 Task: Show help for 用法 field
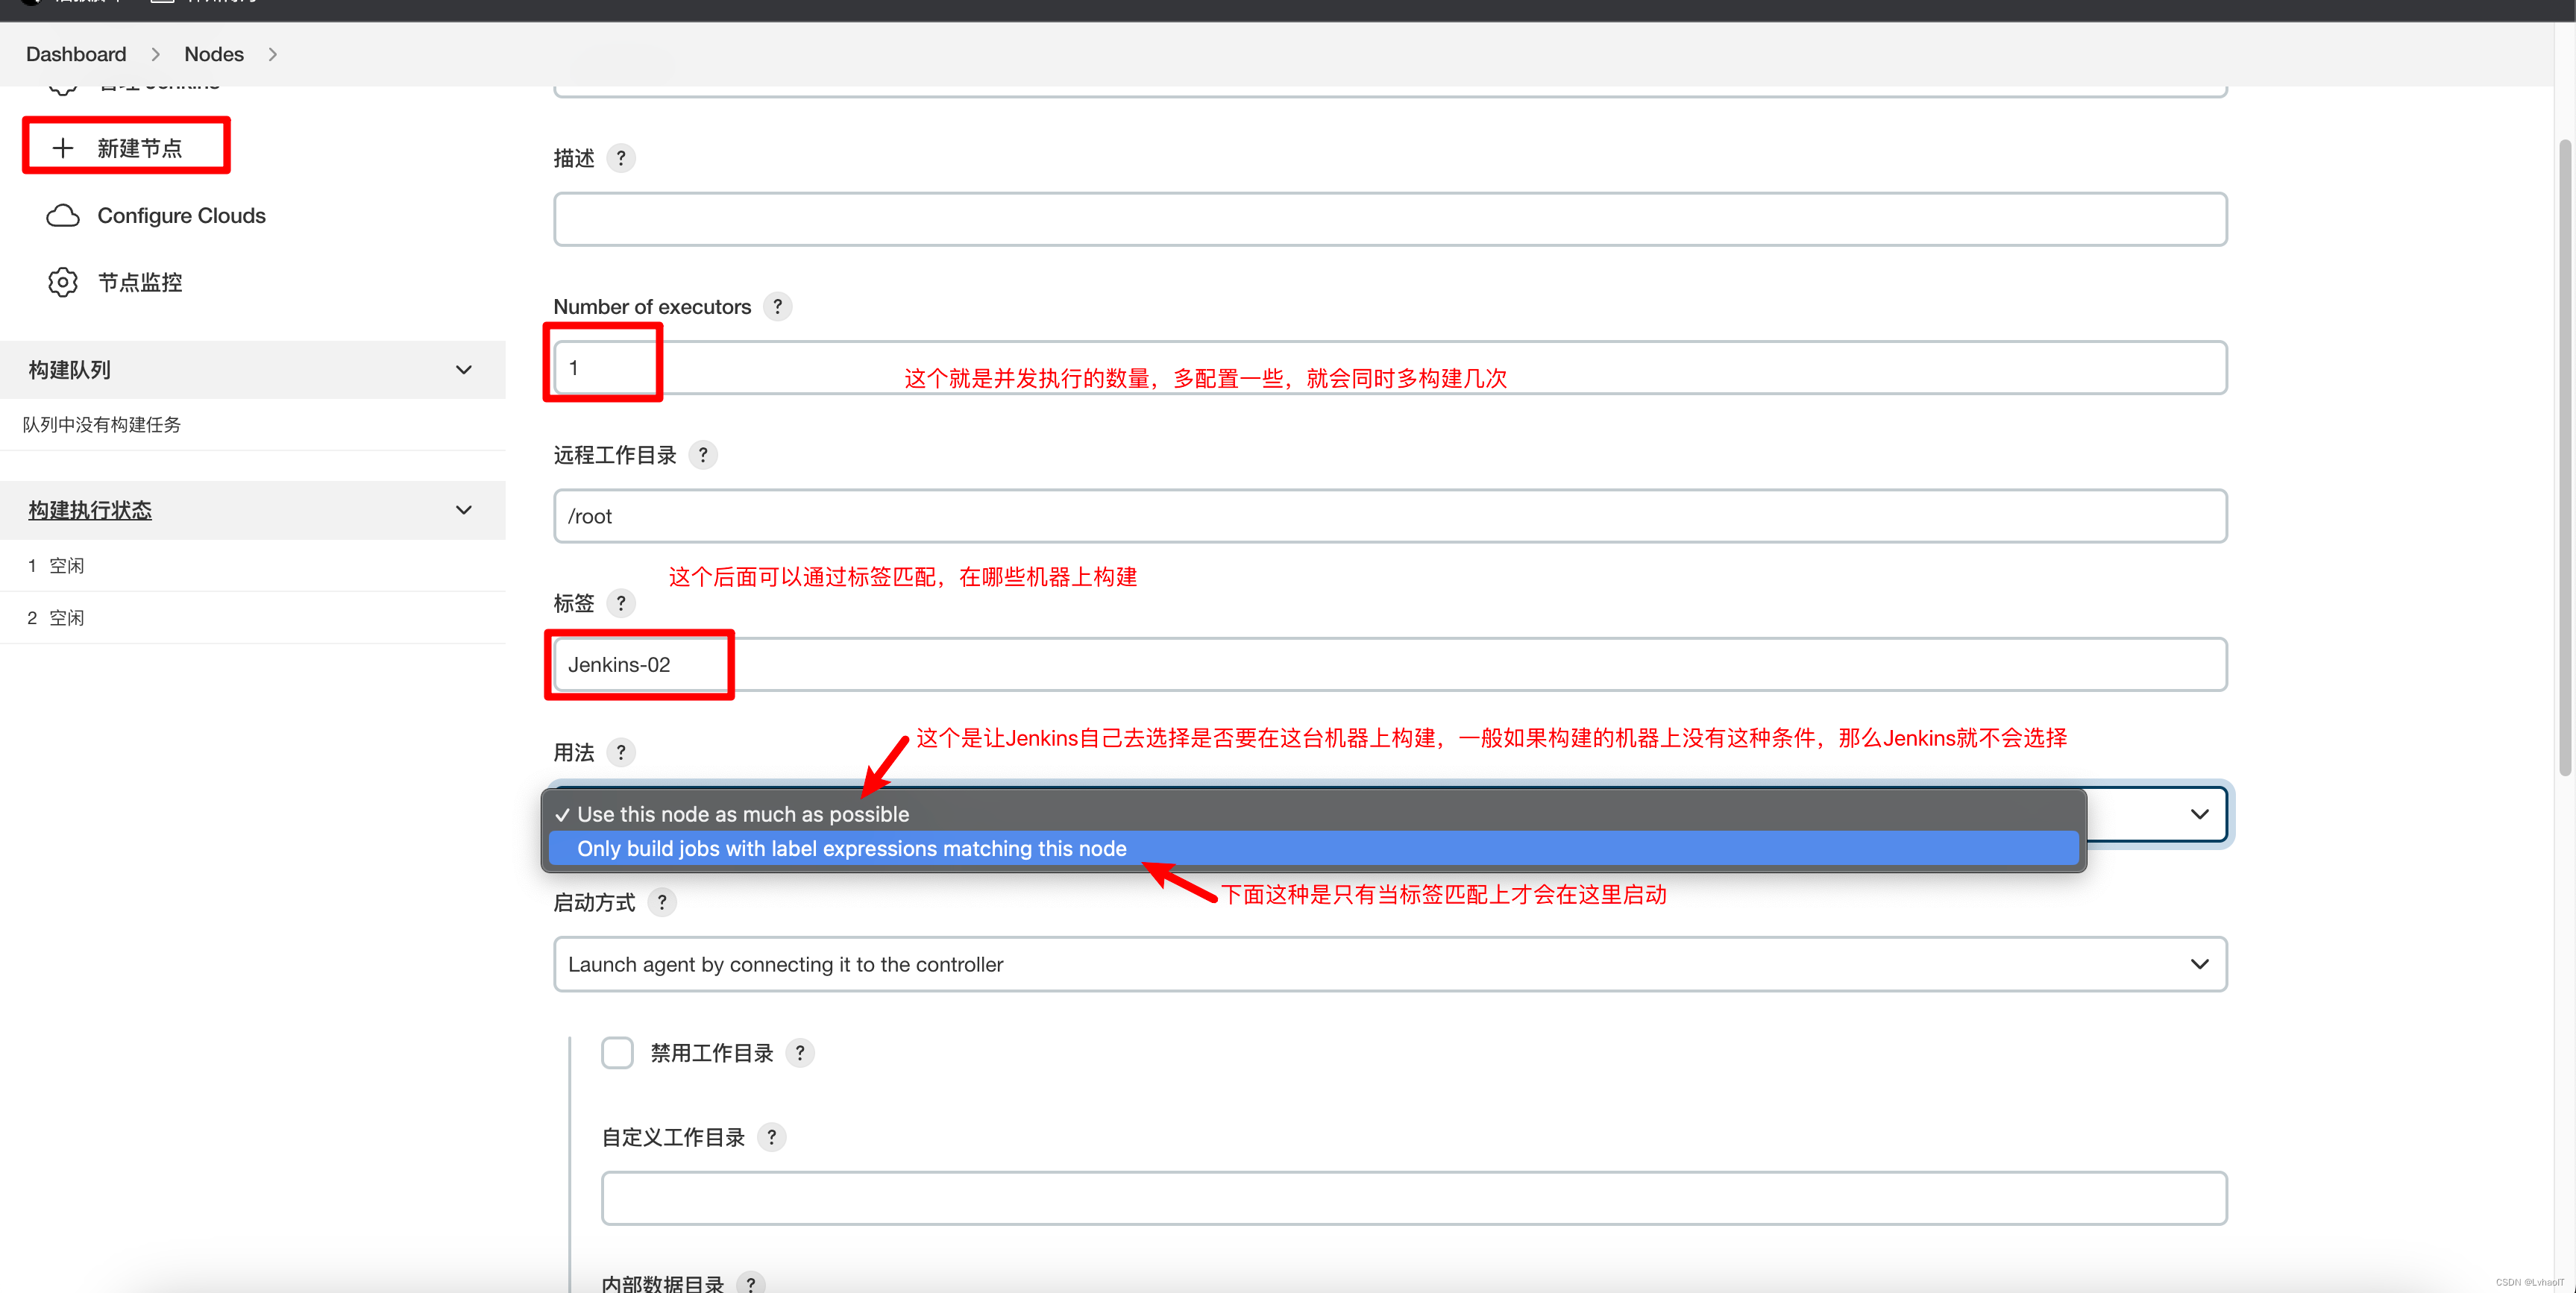(621, 752)
